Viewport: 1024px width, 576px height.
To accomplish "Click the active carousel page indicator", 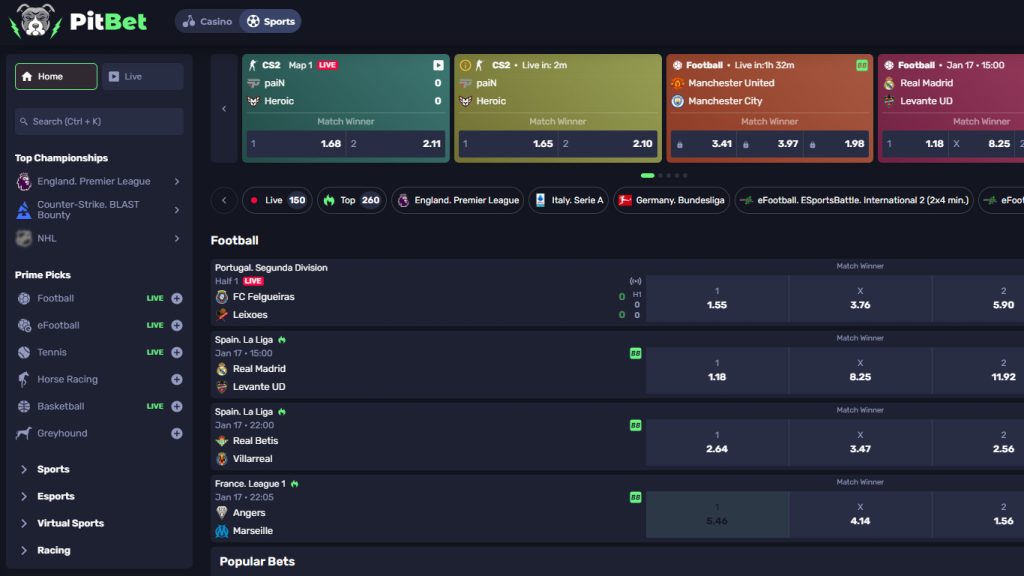I will [x=647, y=176].
